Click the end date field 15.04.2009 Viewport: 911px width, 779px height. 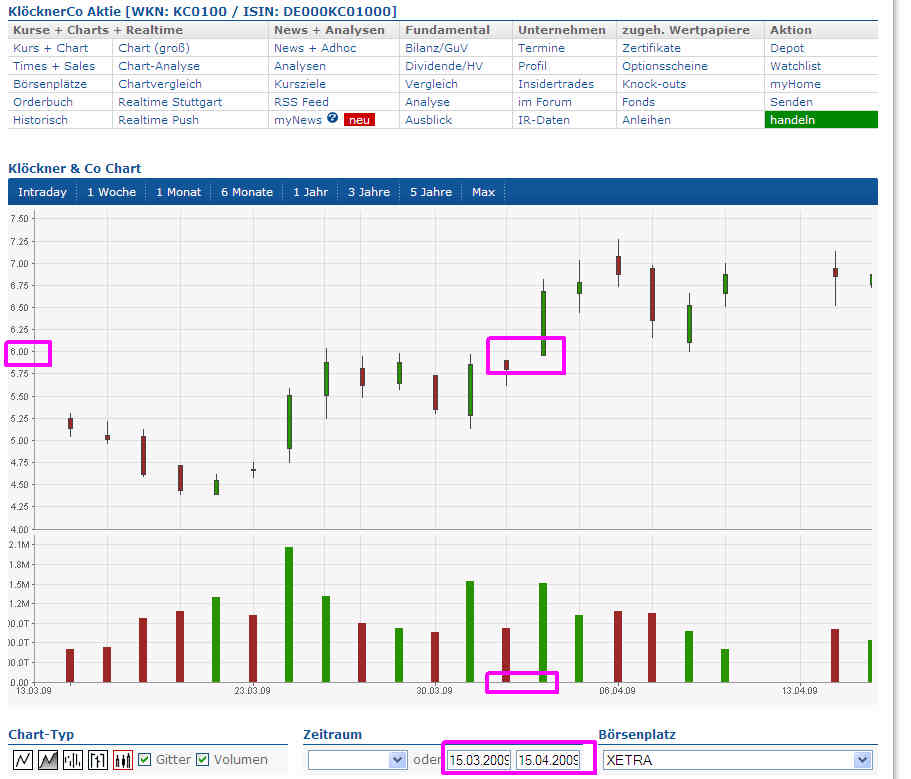[x=548, y=760]
